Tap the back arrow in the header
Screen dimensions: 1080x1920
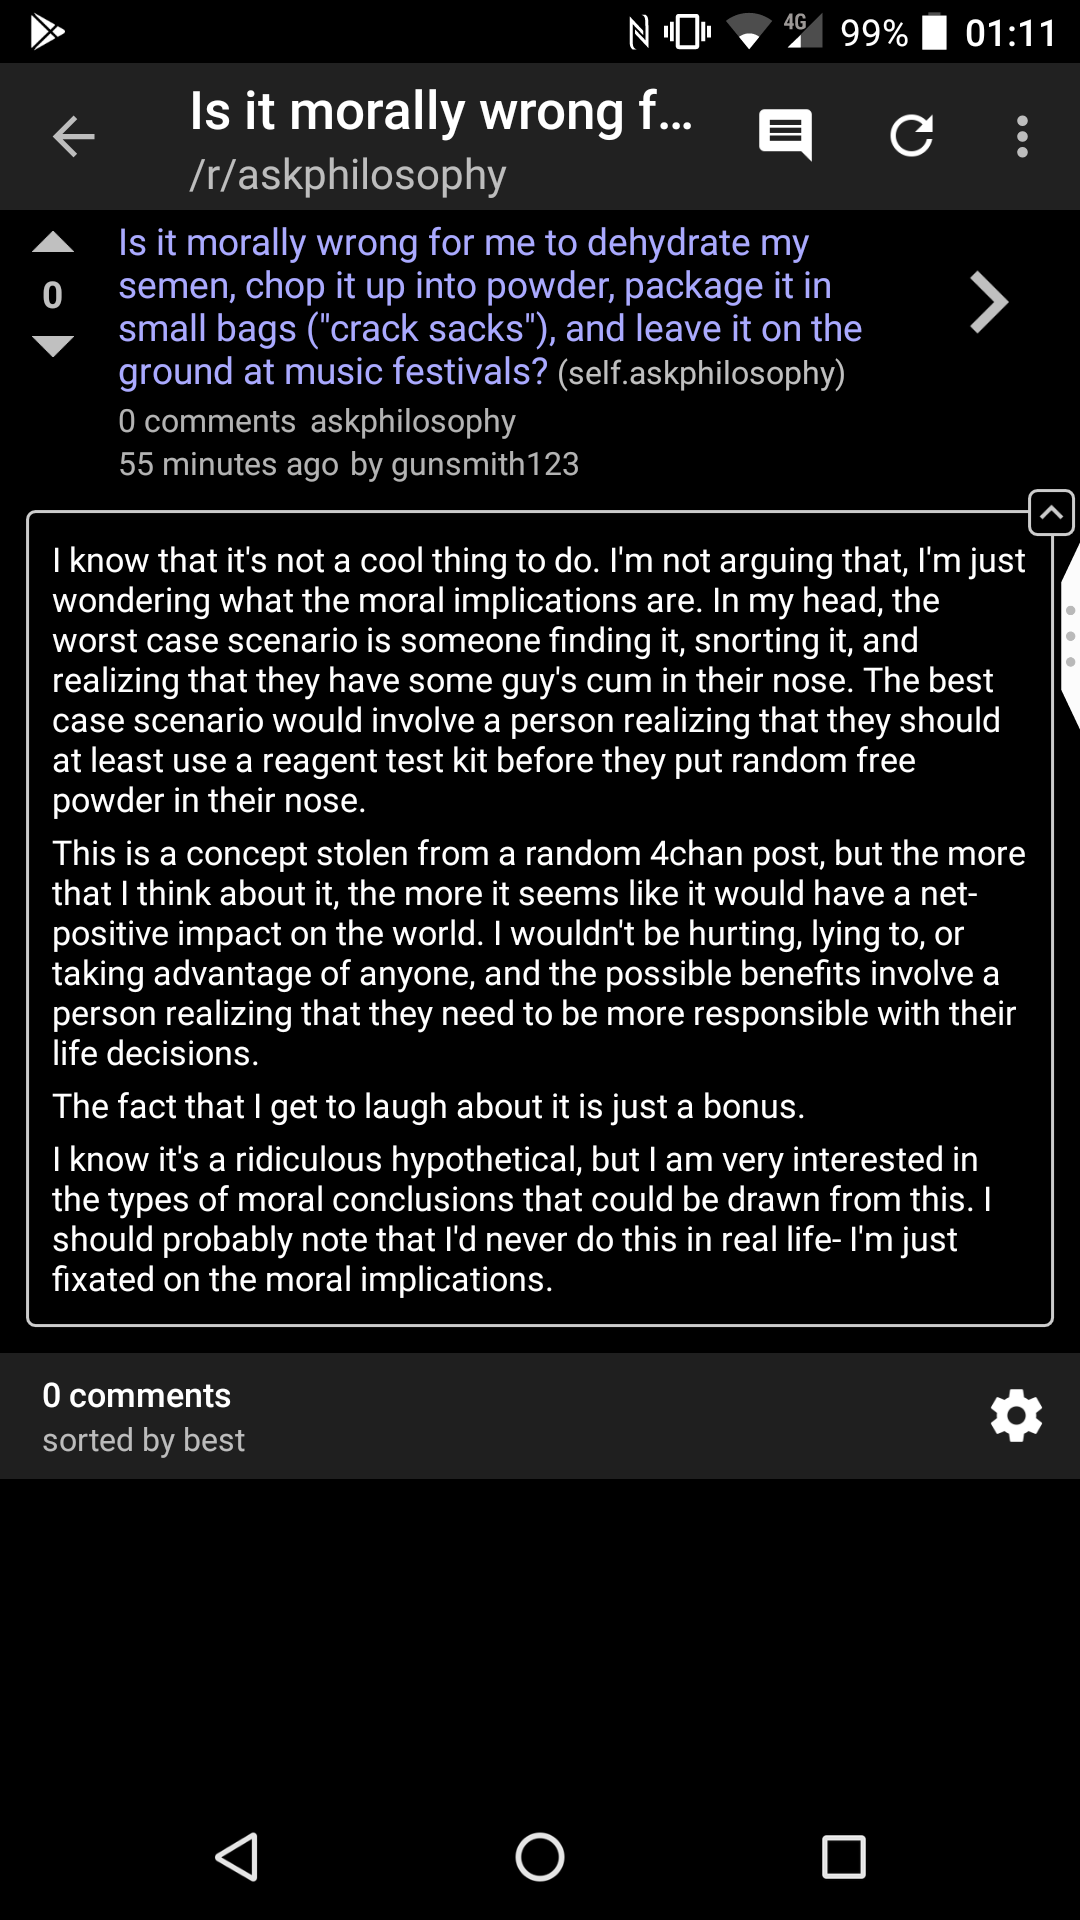(73, 137)
